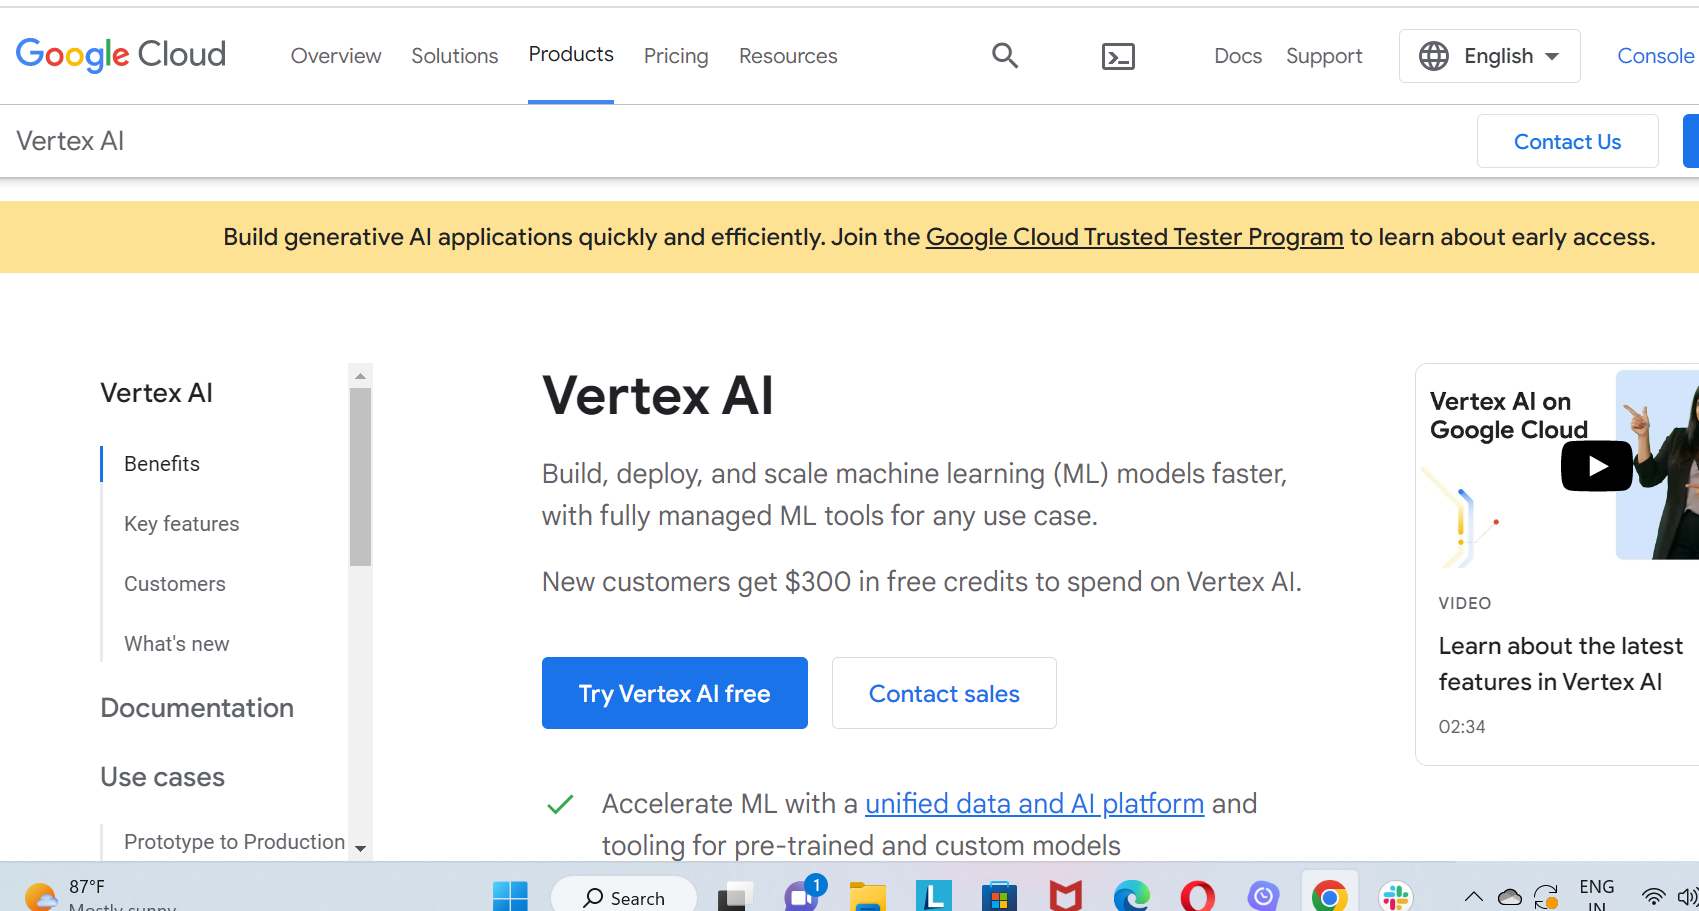Screen dimensions: 1699x911
Task: Open Use cases sidebar heading
Action: click(163, 777)
